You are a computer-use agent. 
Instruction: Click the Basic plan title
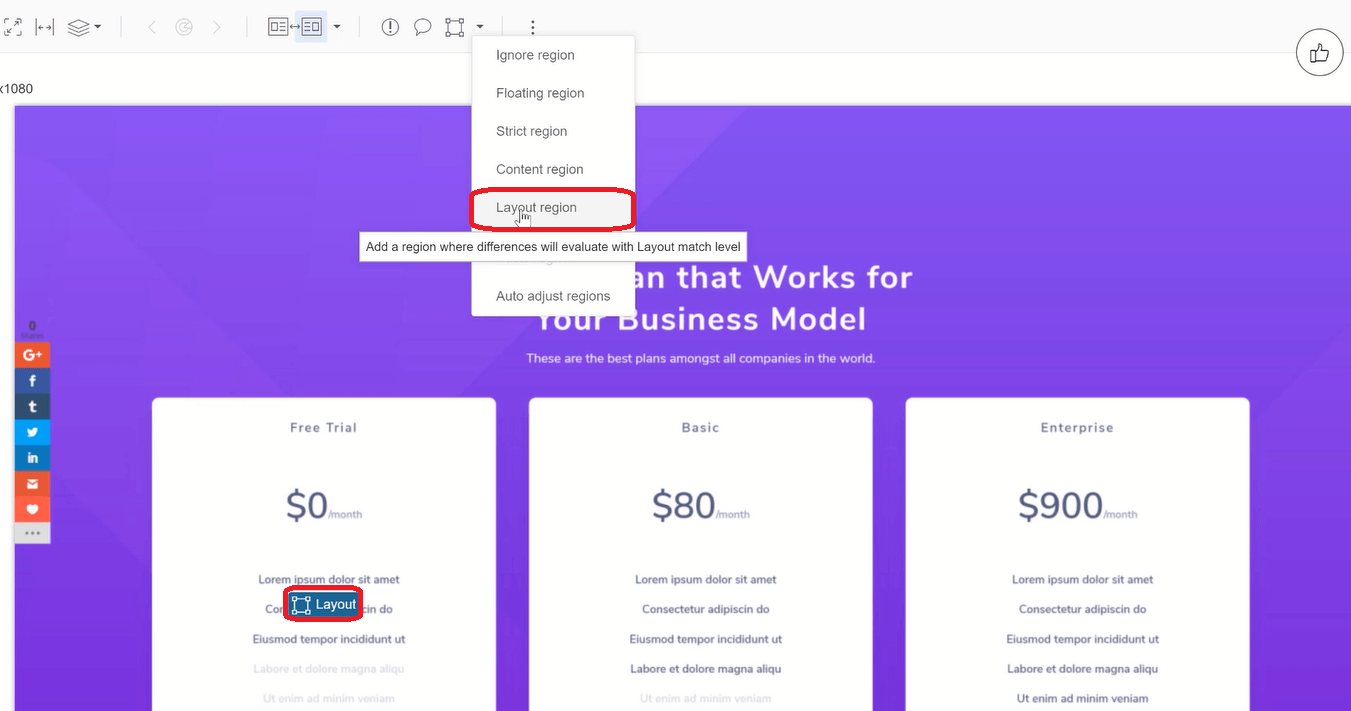(x=700, y=428)
